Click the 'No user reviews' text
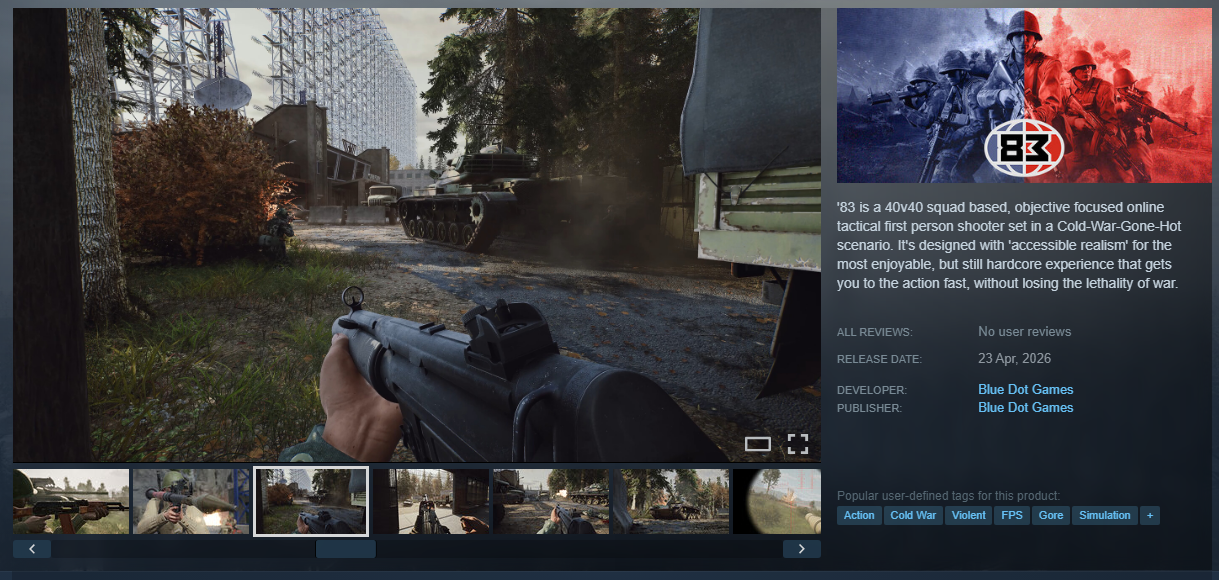This screenshot has height=580, width=1219. point(1024,331)
